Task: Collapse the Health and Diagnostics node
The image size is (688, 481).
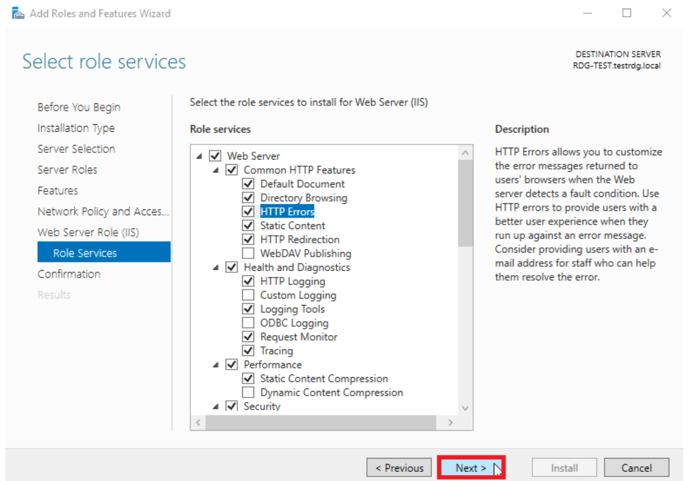Action: coord(215,267)
